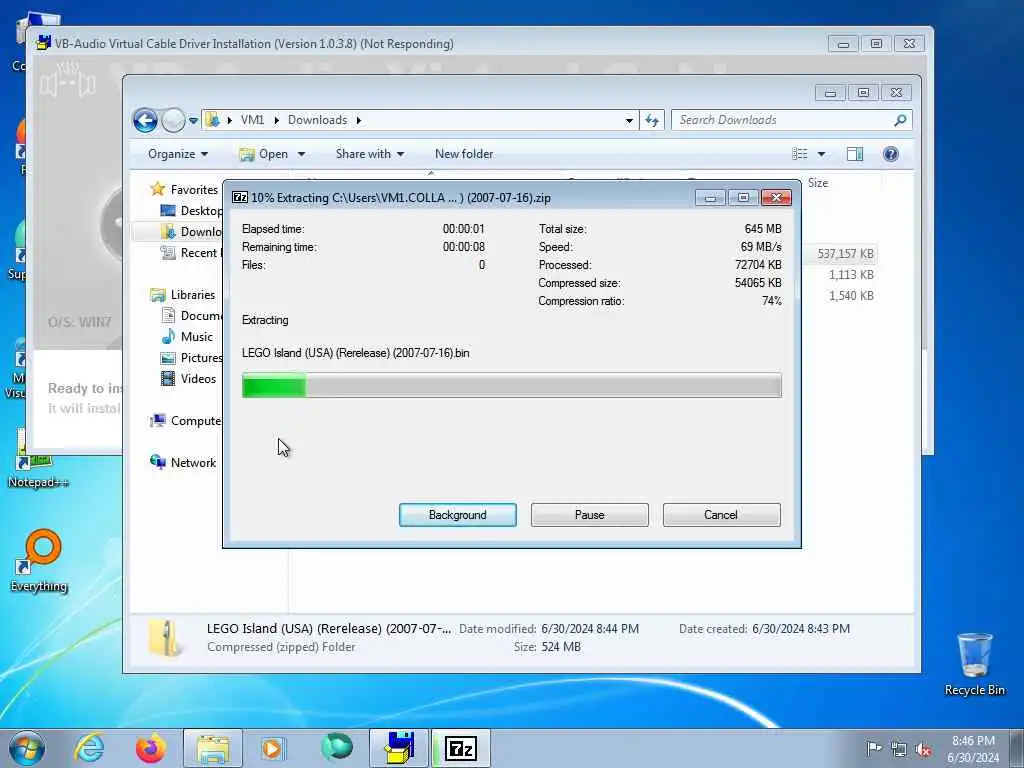This screenshot has height=768, width=1024.
Task: Click the Size column header
Action: pos(818,183)
